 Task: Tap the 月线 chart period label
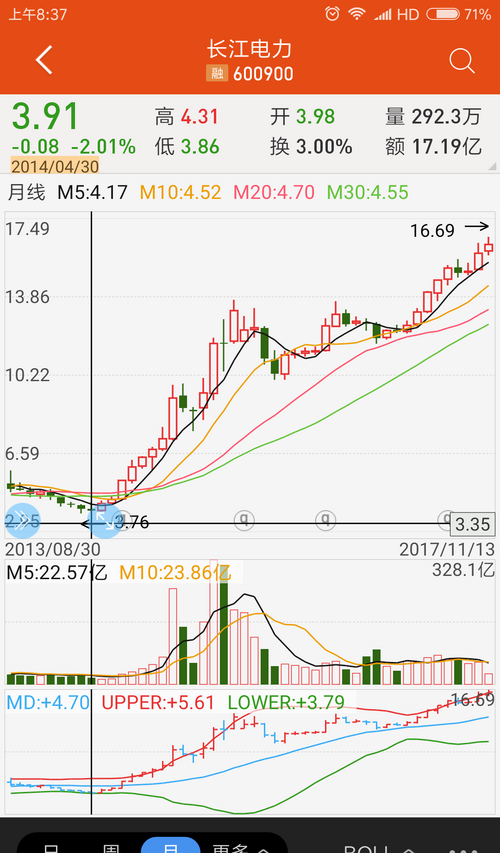[26, 192]
